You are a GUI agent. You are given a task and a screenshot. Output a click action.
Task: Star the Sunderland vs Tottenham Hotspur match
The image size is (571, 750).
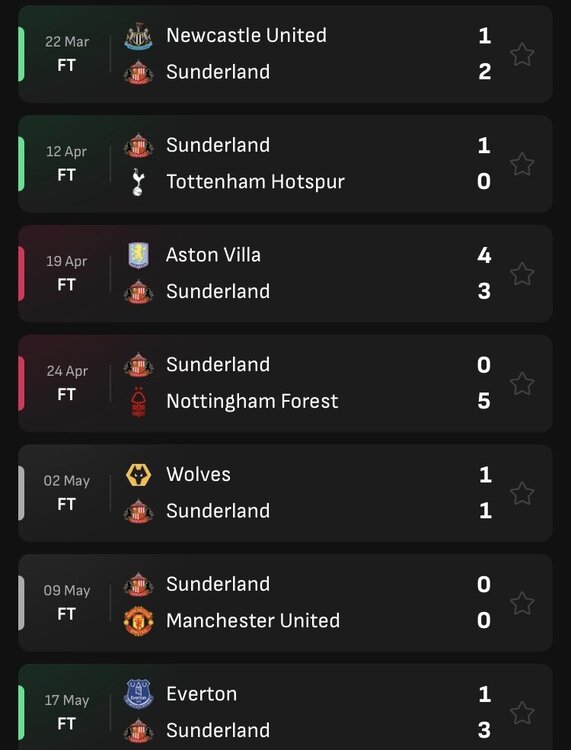point(522,164)
